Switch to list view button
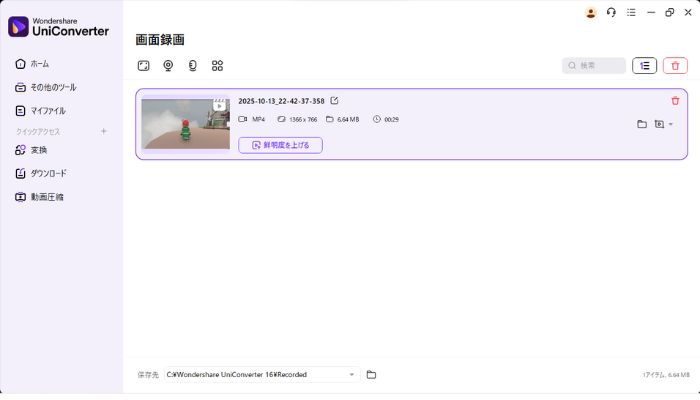Screen dimensions: 700x400 [644, 66]
